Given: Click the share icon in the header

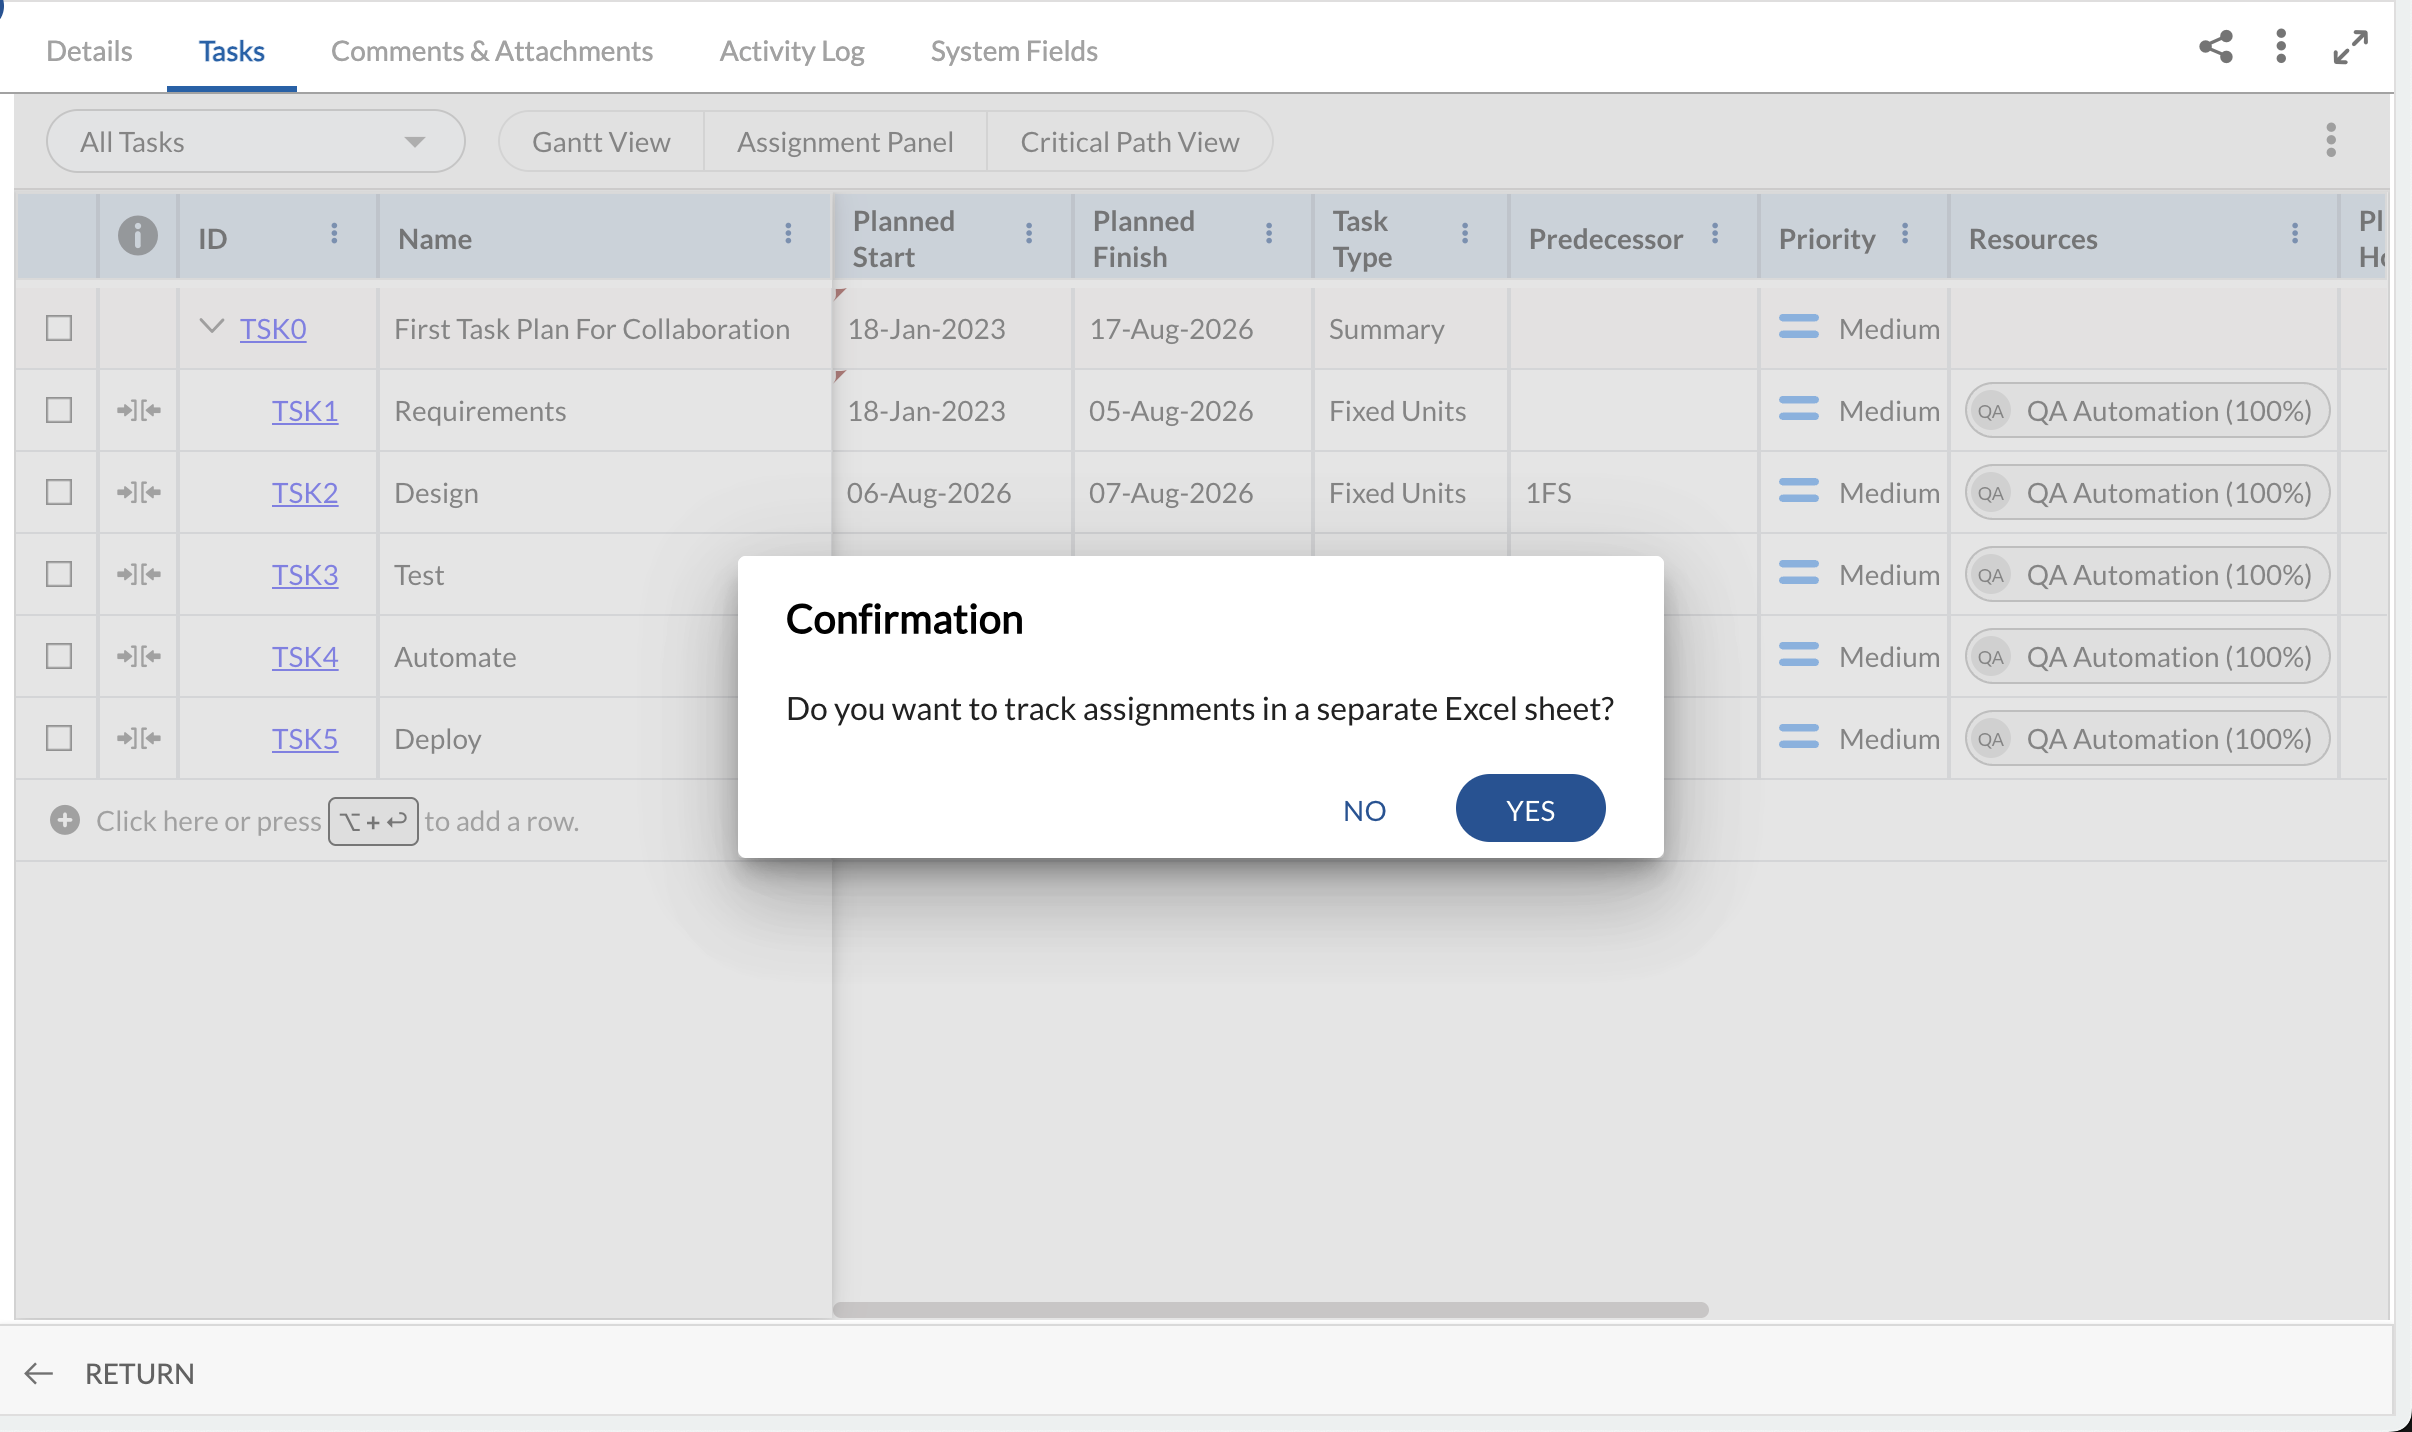Looking at the screenshot, I should click(x=2216, y=47).
